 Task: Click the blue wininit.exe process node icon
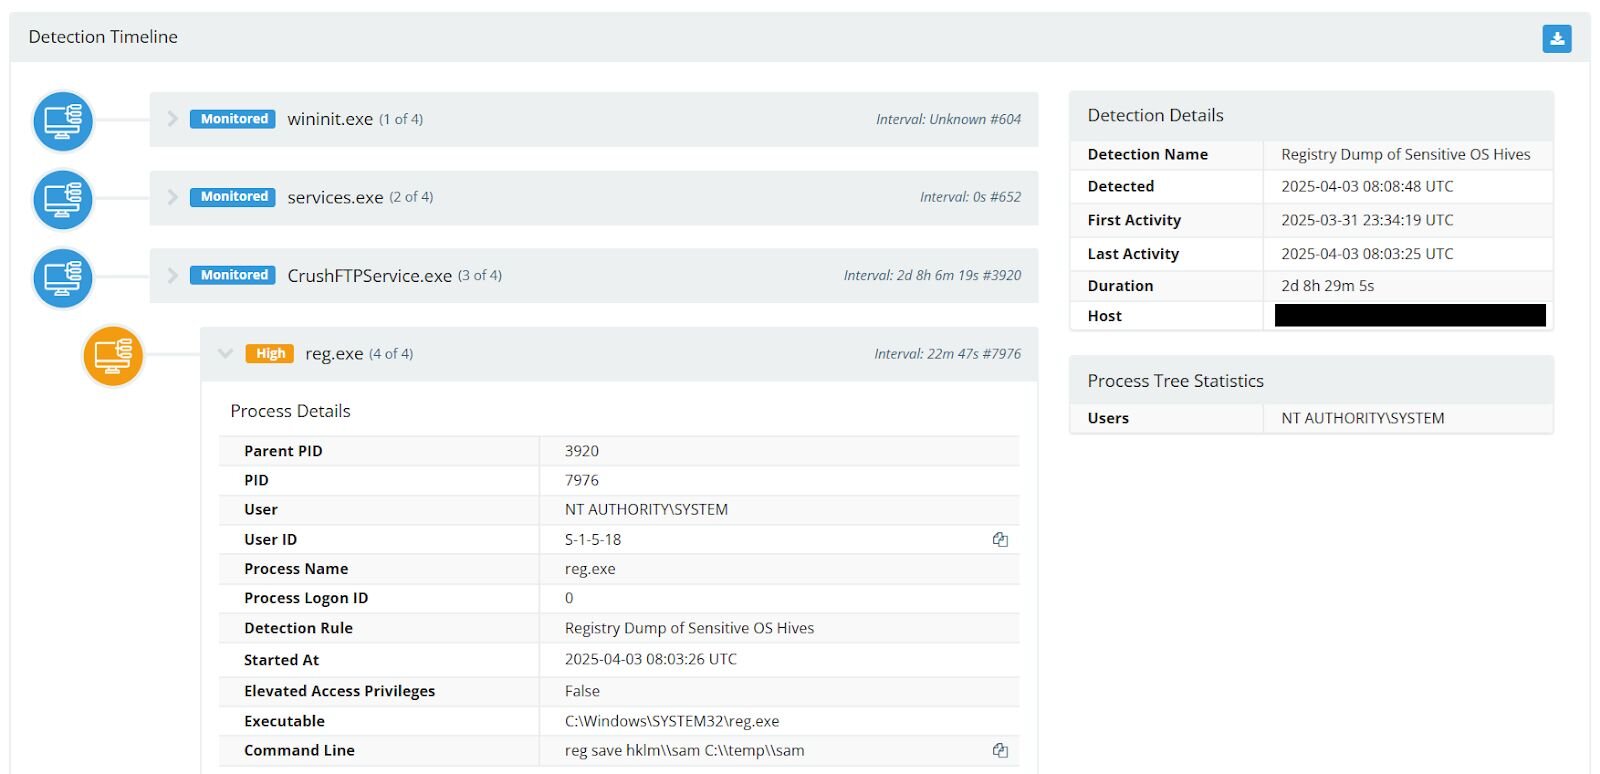point(63,121)
